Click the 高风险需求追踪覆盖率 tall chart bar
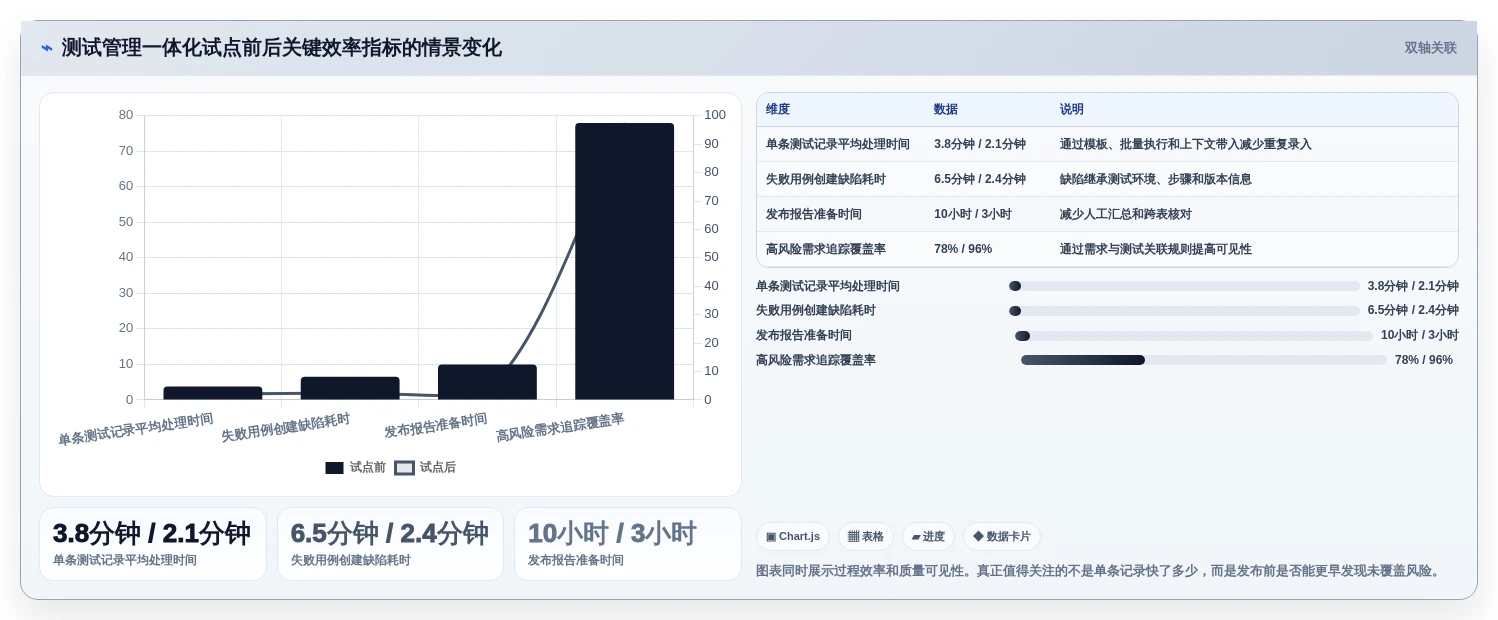1498x620 pixels. click(x=624, y=261)
